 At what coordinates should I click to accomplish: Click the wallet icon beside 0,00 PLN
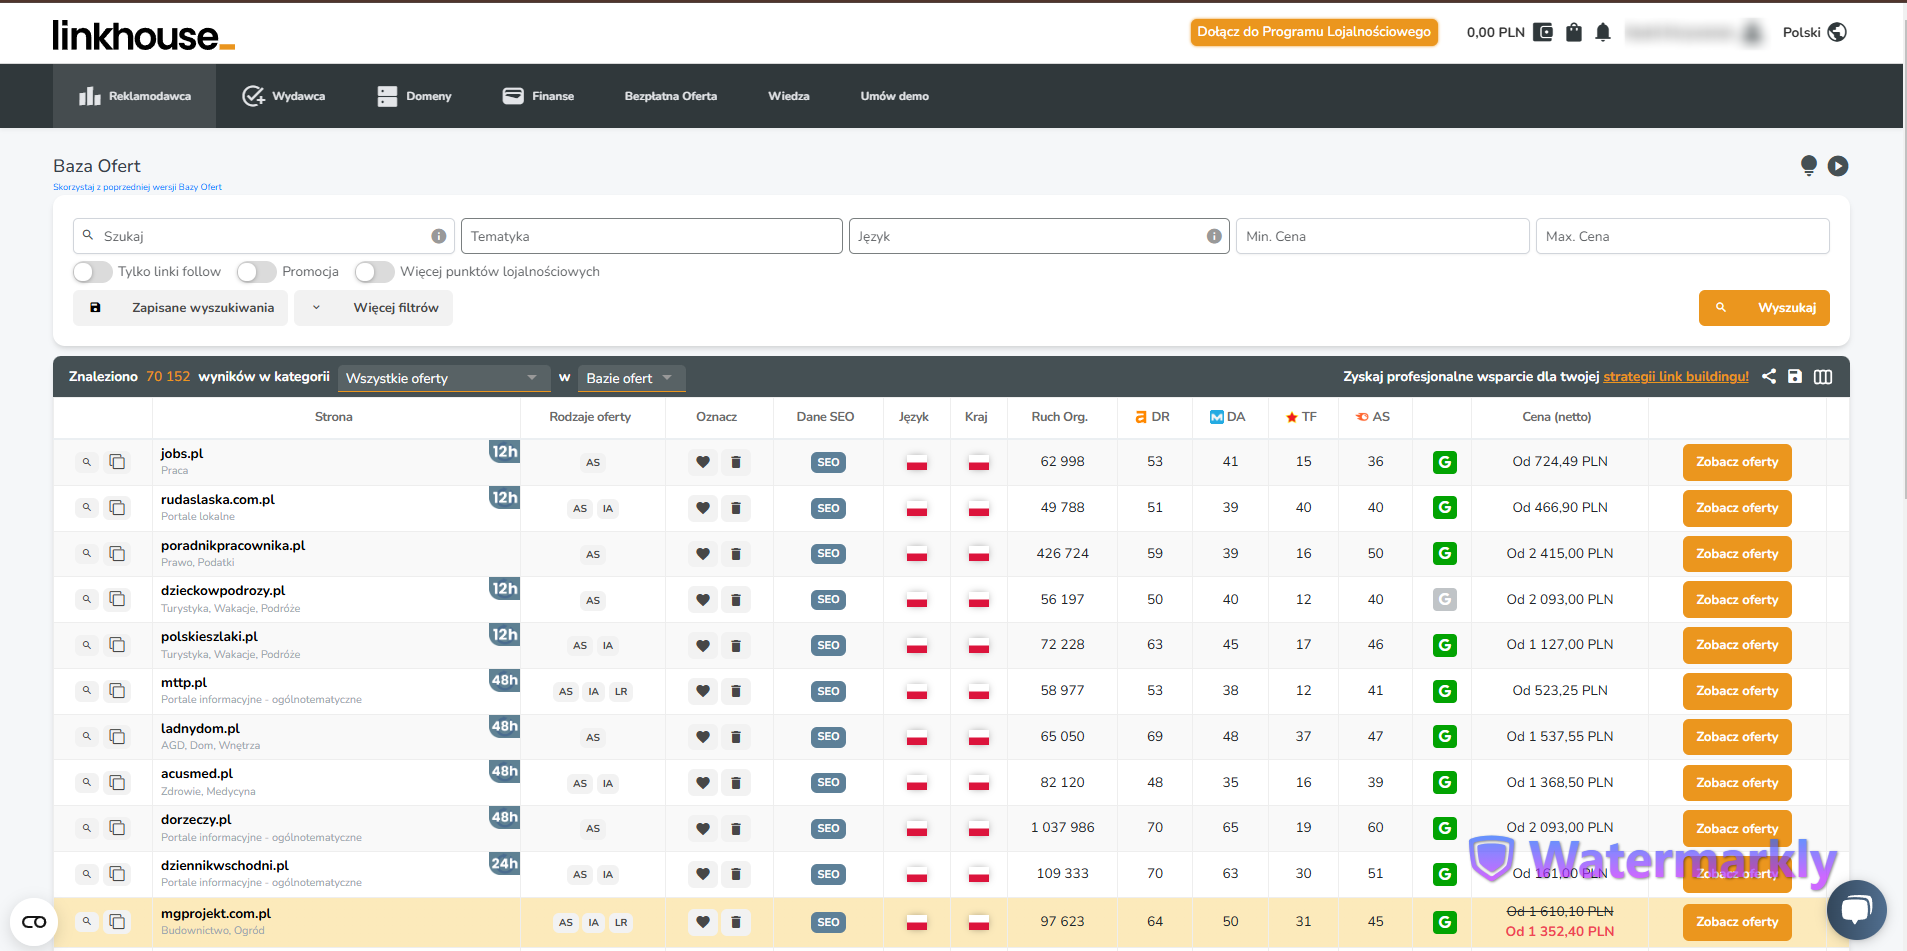[x=1543, y=32]
